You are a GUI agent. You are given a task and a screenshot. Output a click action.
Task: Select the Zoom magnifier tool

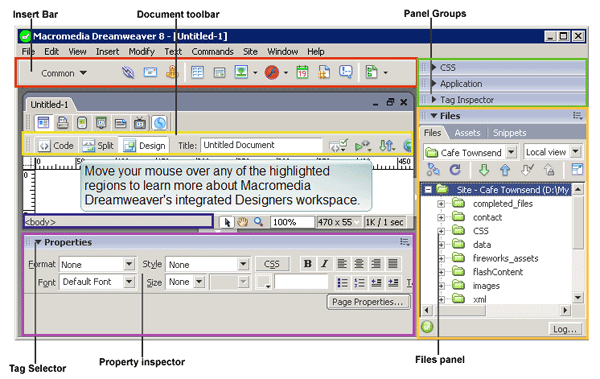pyautogui.click(x=259, y=222)
